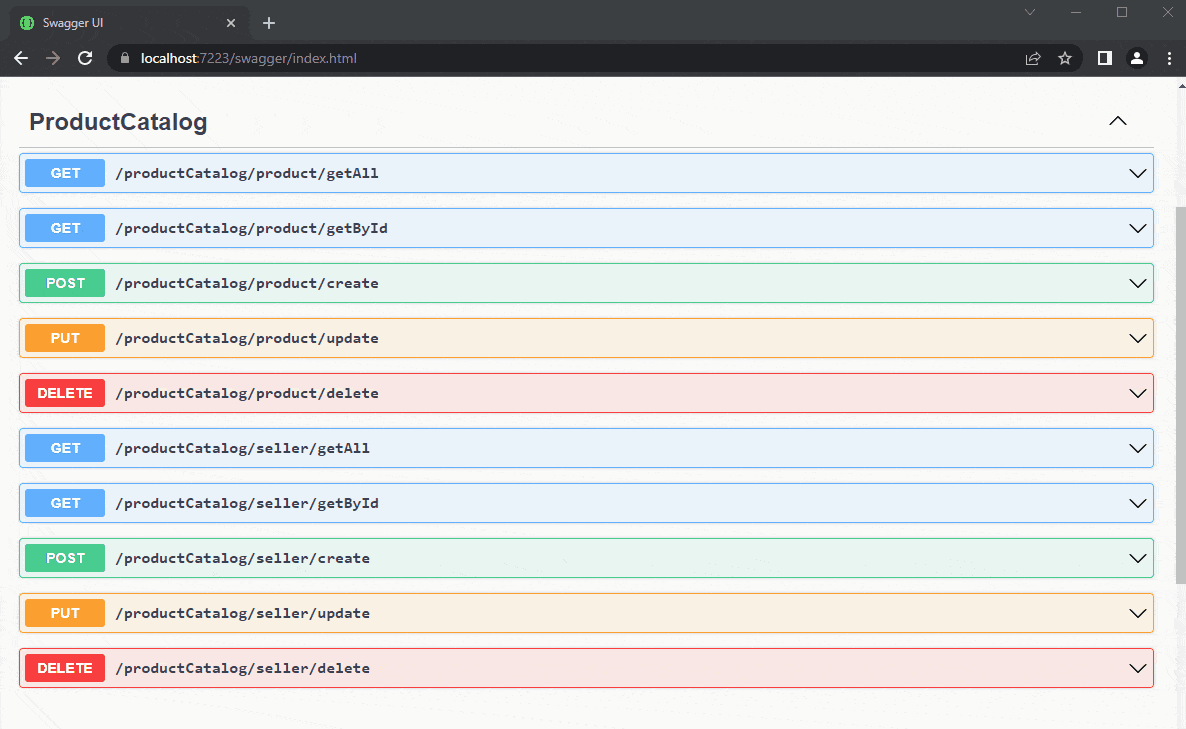The height and width of the screenshot is (729, 1186).
Task: Click the ProductCatalog heading
Action: click(x=118, y=122)
